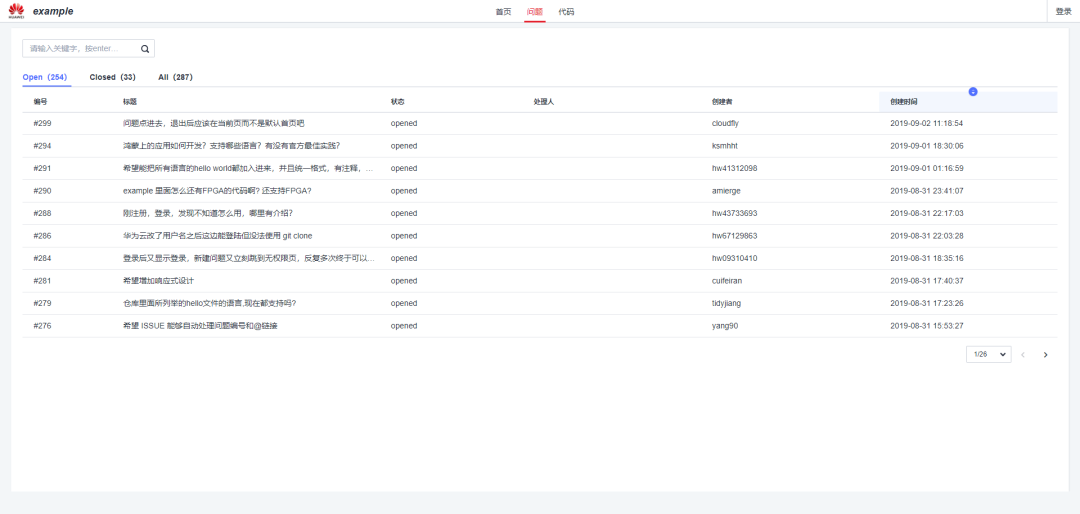Viewport: 1080px width, 514px height.
Task: Click issue number #299
Action: [42, 123]
